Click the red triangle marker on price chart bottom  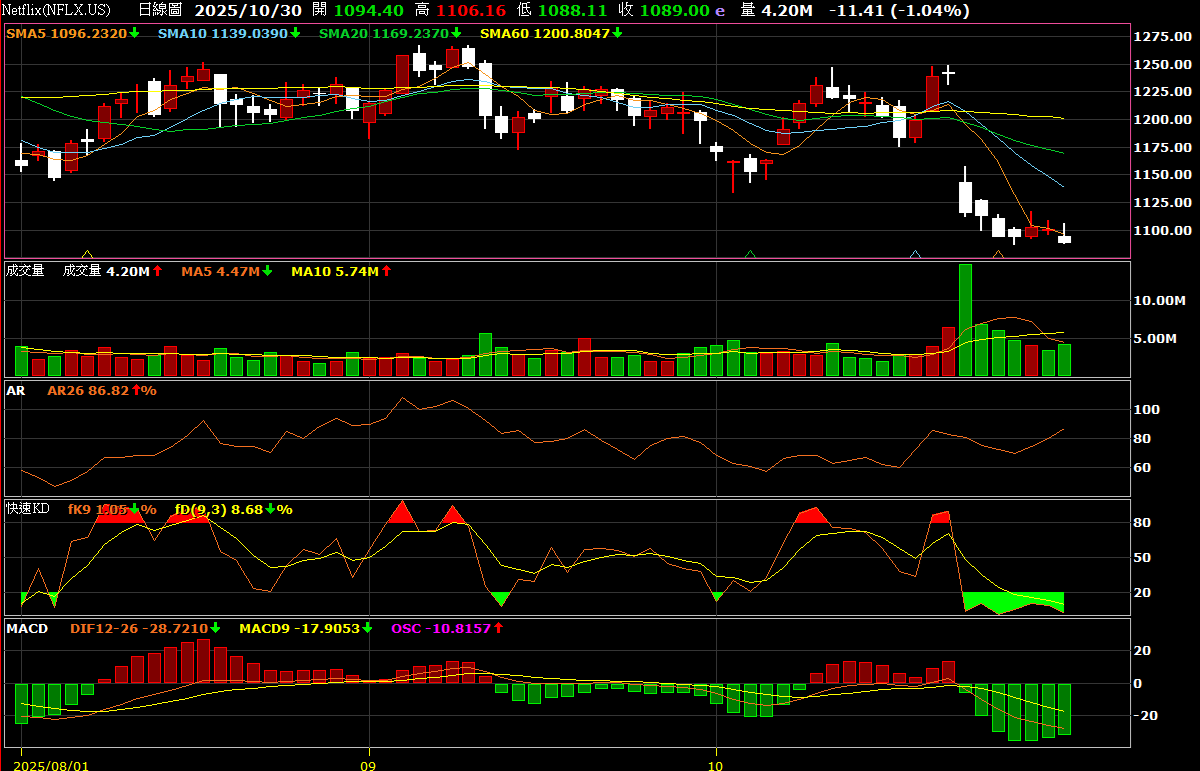point(998,255)
